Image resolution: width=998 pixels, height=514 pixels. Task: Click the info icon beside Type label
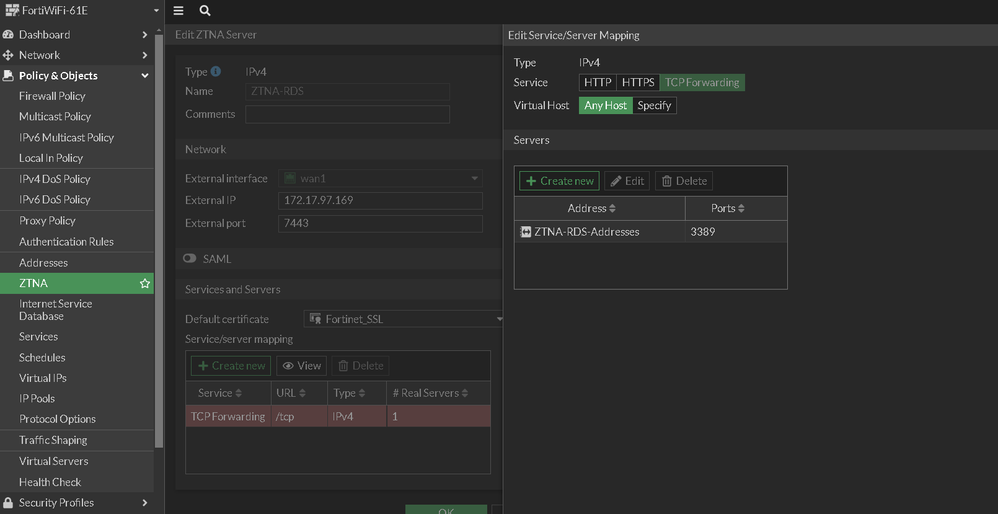(216, 72)
